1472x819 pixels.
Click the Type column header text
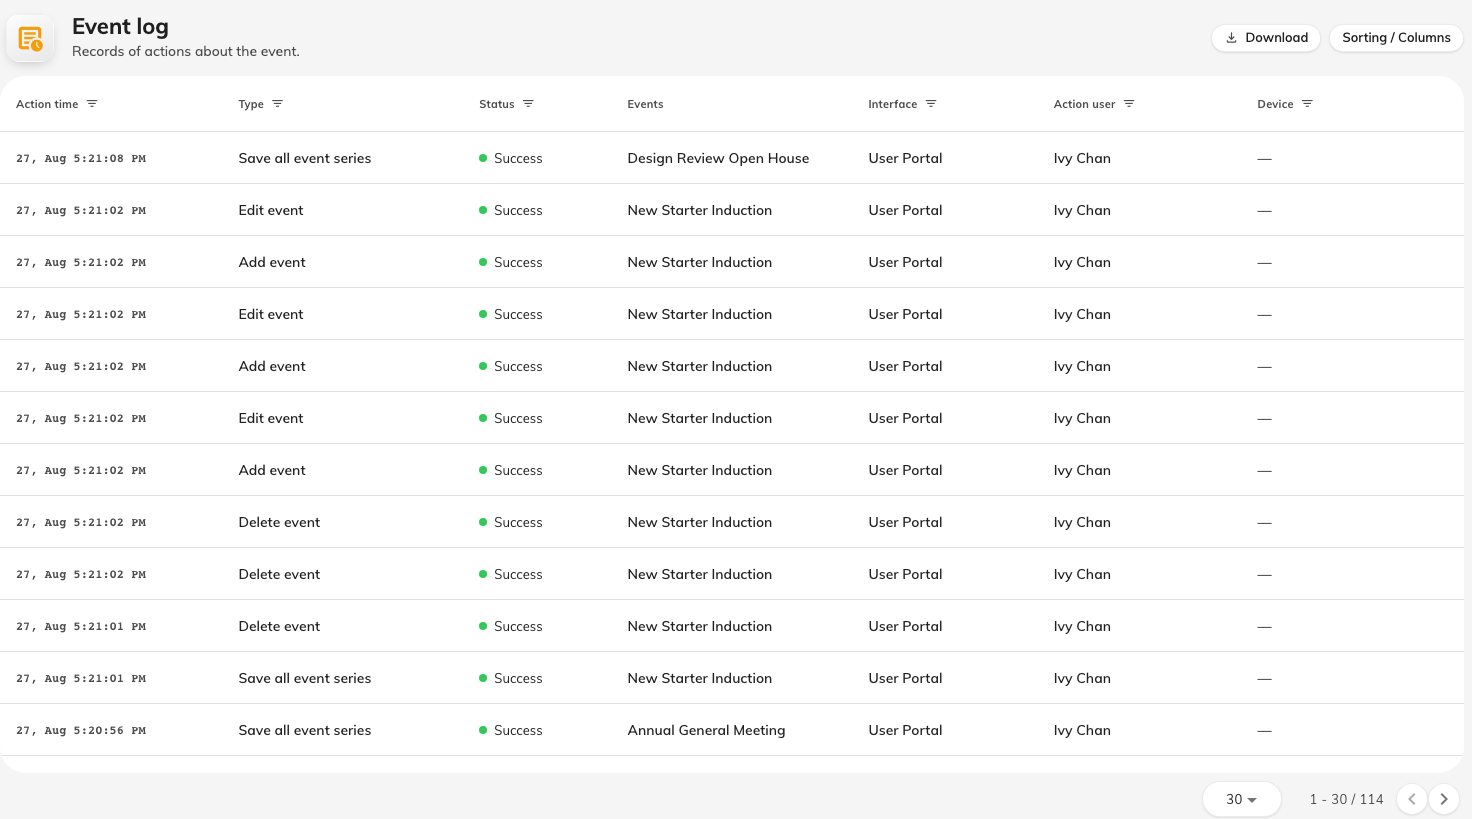[x=251, y=104]
